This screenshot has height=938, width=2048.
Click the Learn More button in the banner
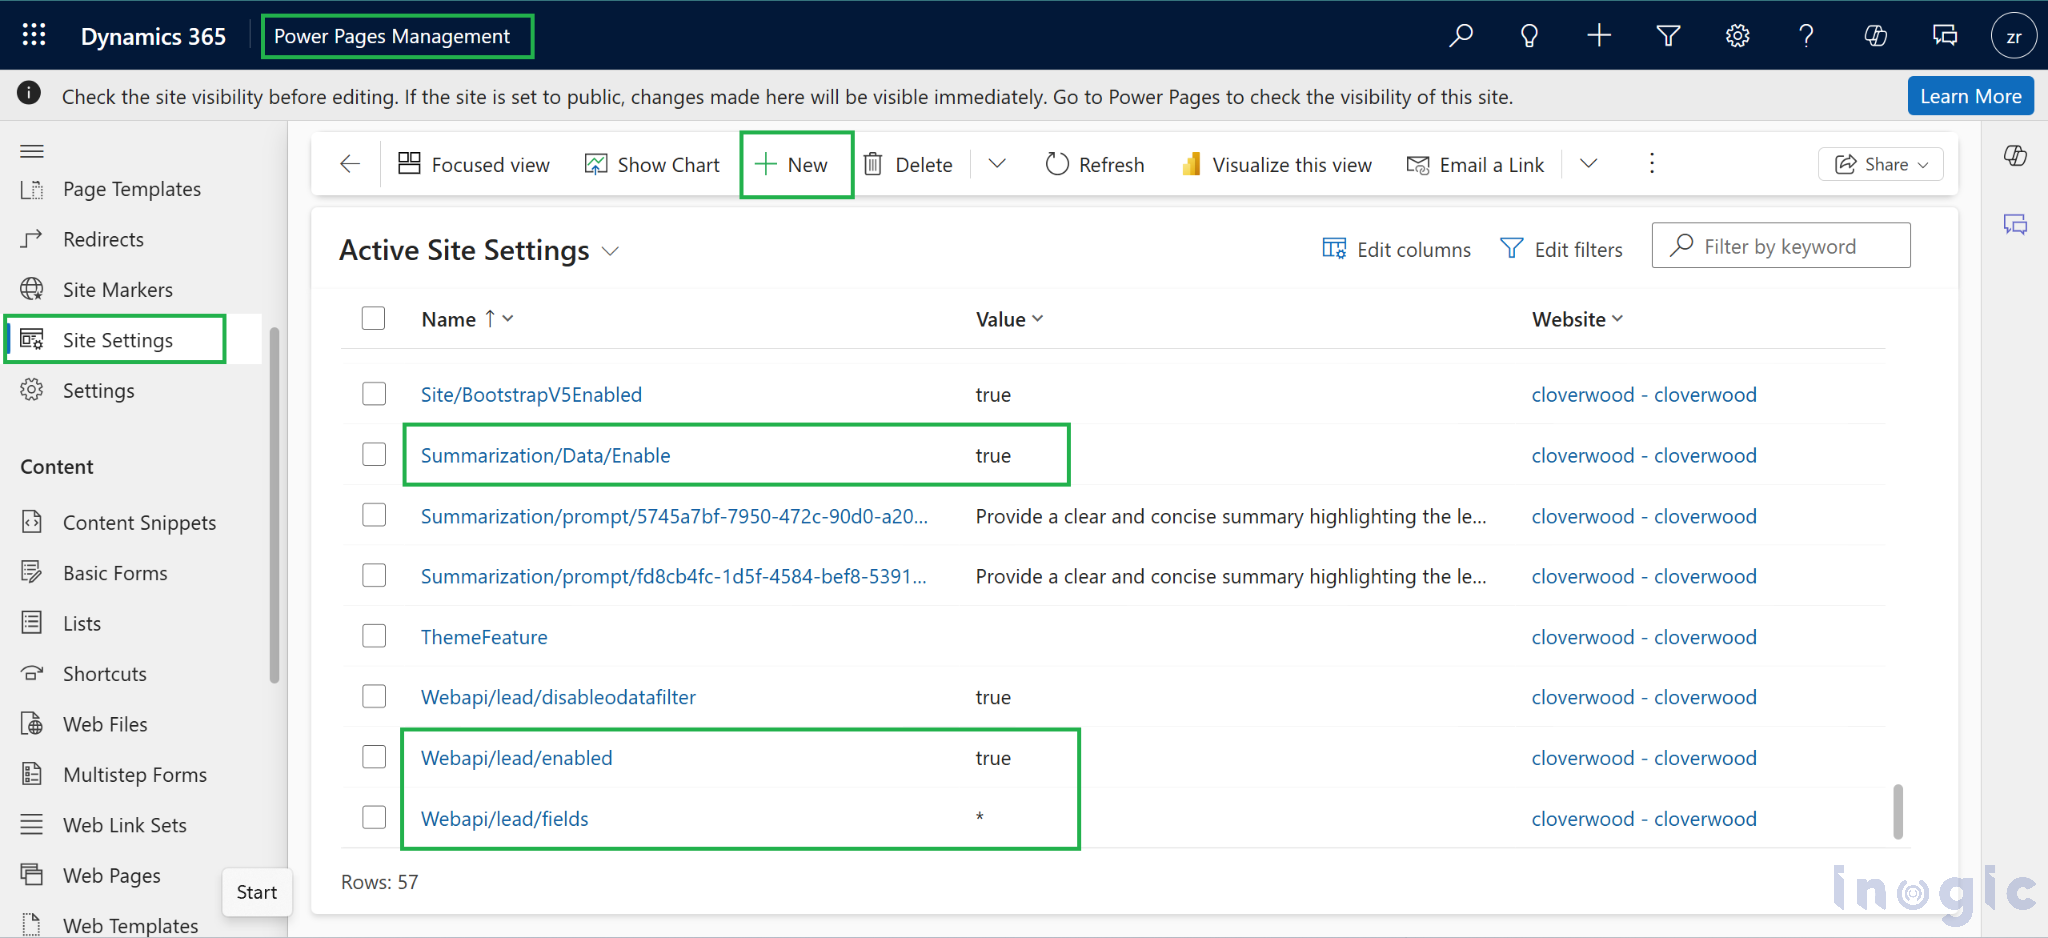point(1969,96)
